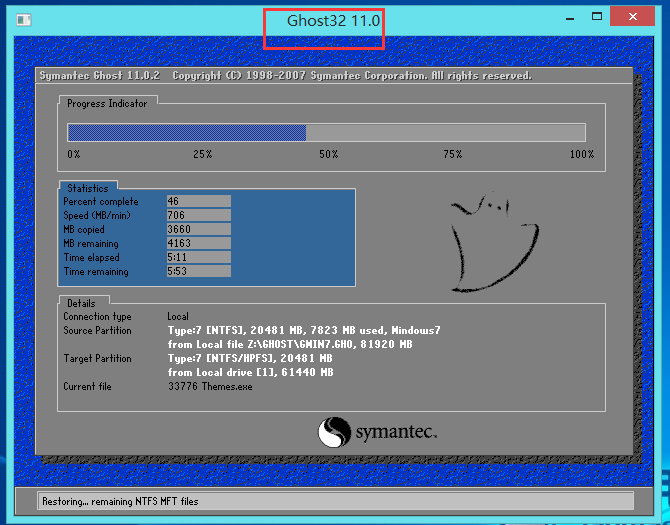Click the 75% progress marker
Screen dimensions: 670x525
pyautogui.click(x=453, y=154)
